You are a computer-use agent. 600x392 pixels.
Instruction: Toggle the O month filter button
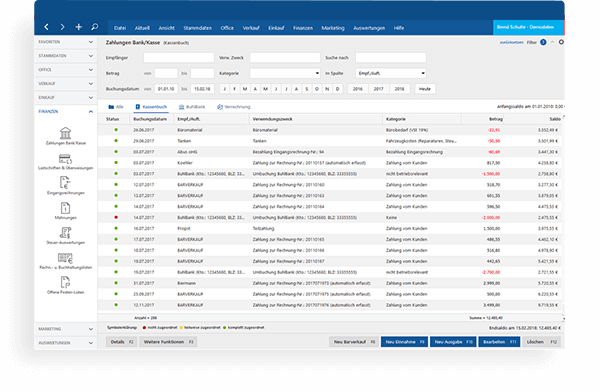317,89
